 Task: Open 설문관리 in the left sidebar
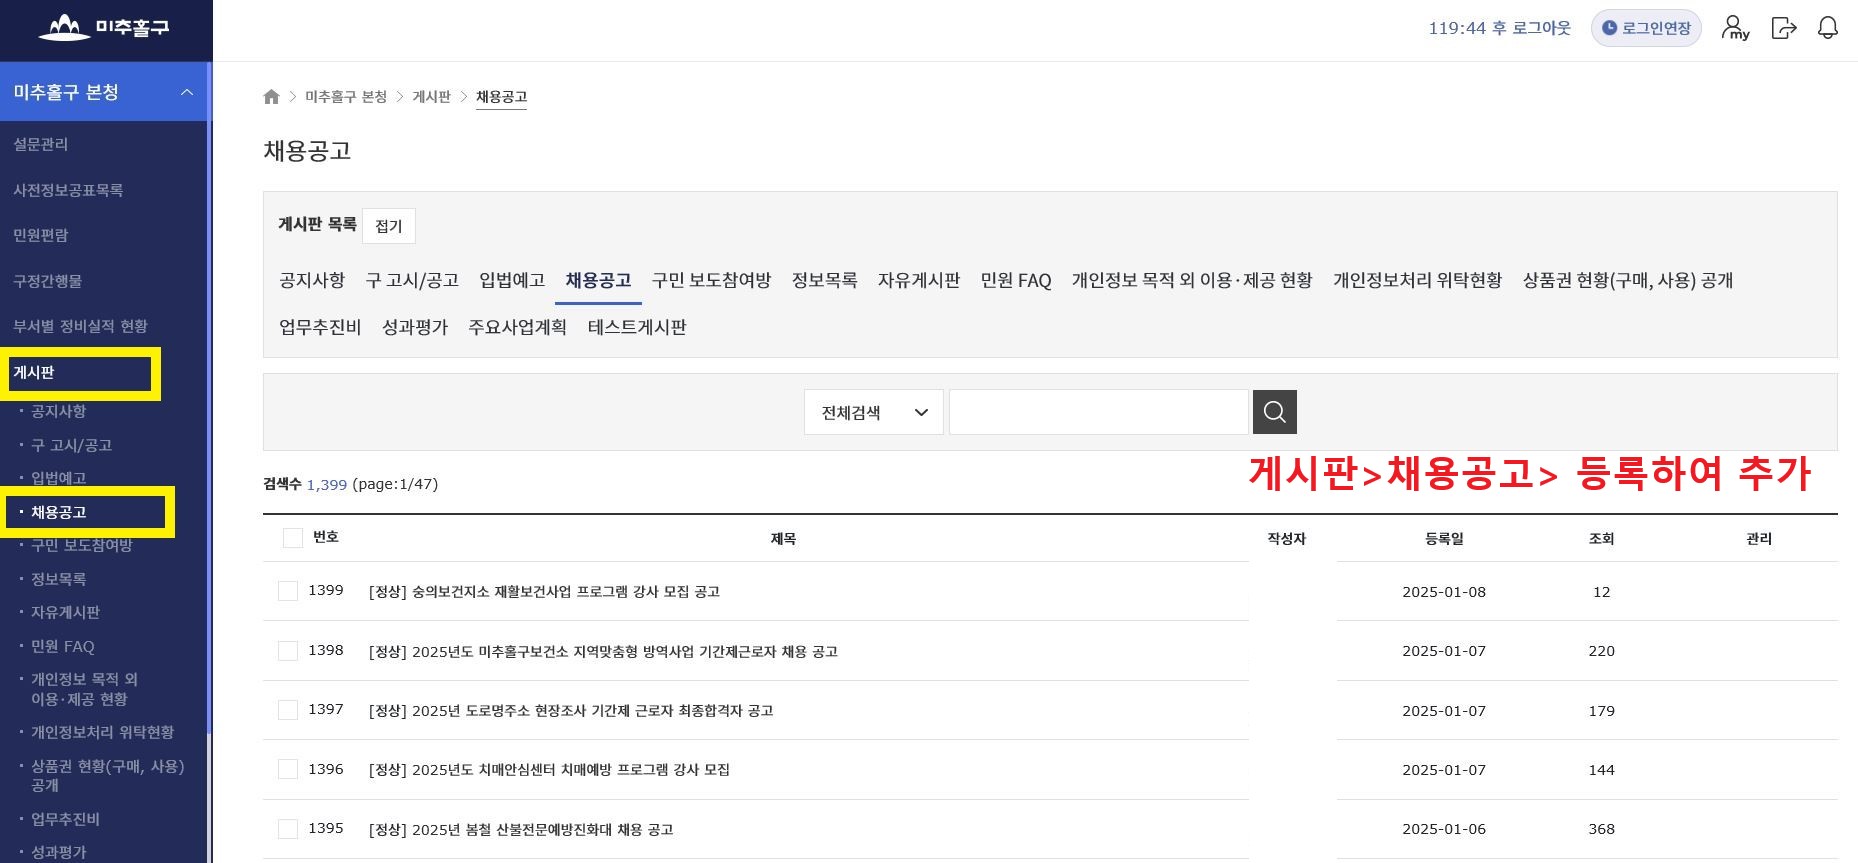pyautogui.click(x=41, y=144)
